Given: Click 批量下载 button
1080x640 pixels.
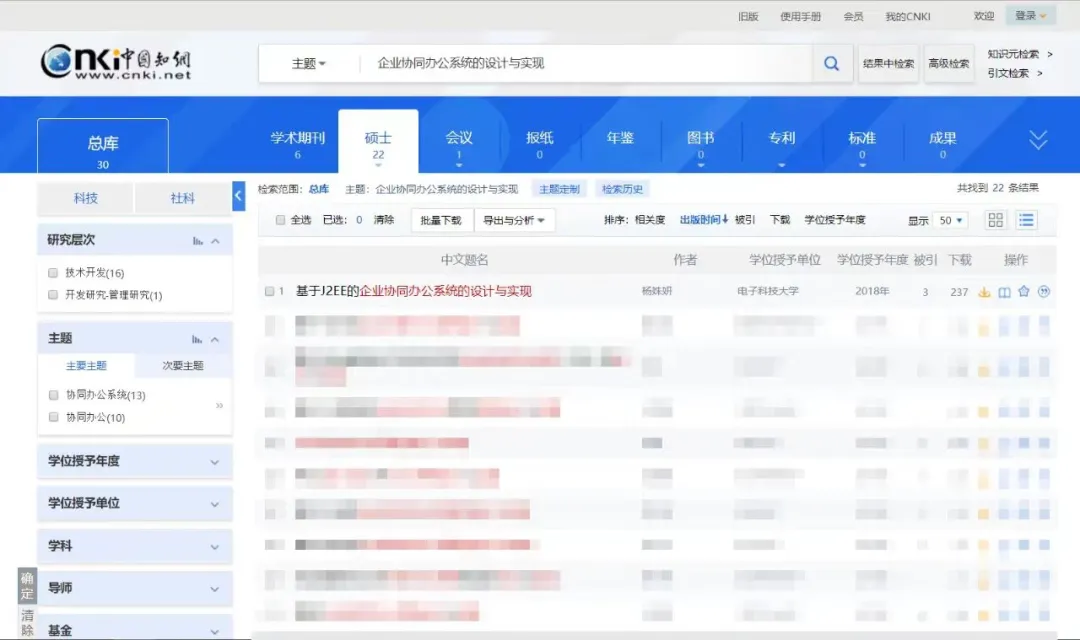Looking at the screenshot, I should [441, 220].
